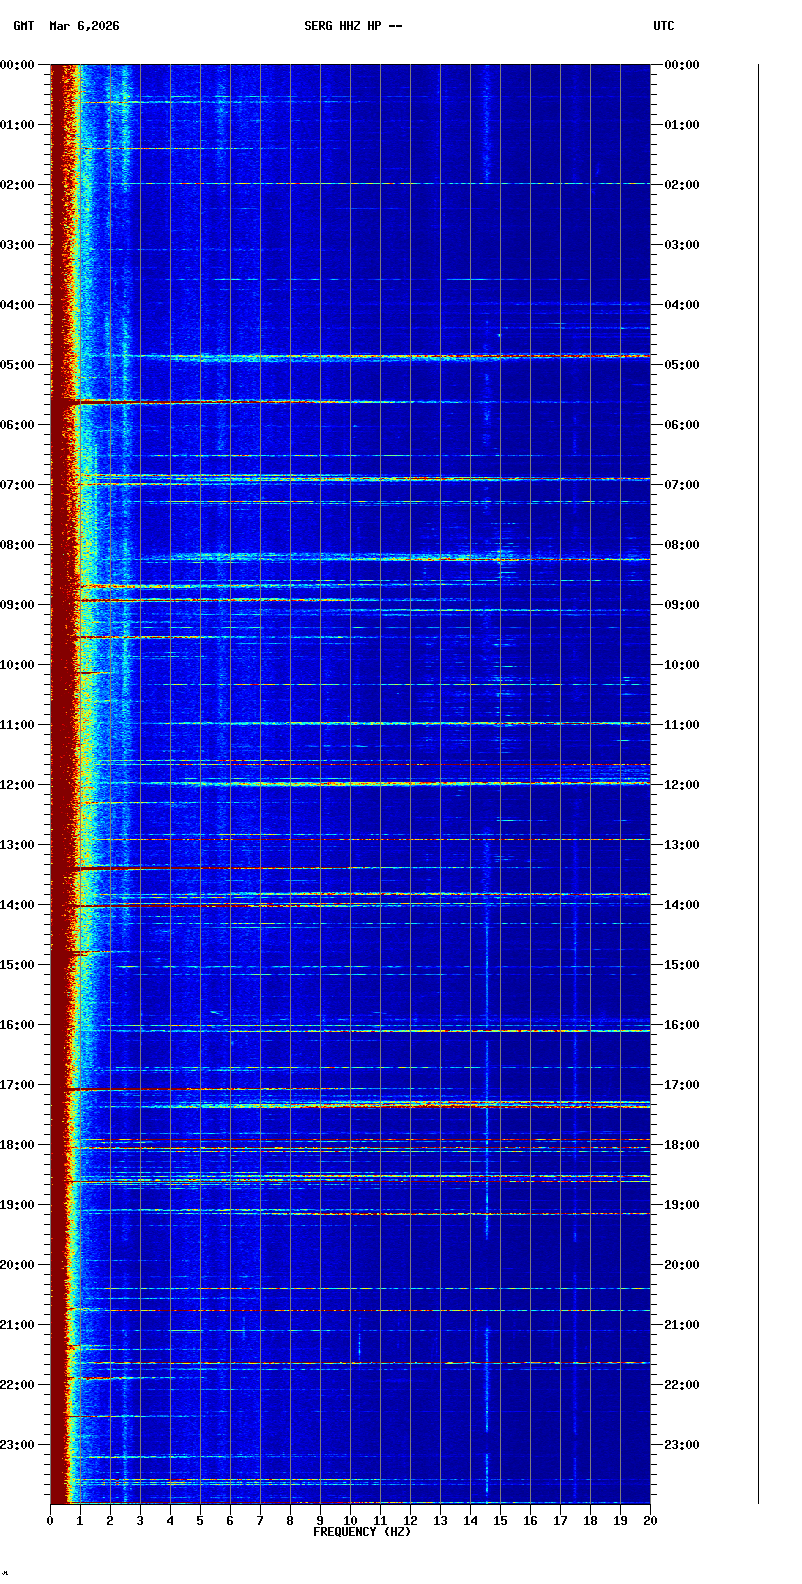The image size is (802, 1584).
Task: Click the 0 tick on frequency axis
Action: pyautogui.click(x=50, y=1521)
